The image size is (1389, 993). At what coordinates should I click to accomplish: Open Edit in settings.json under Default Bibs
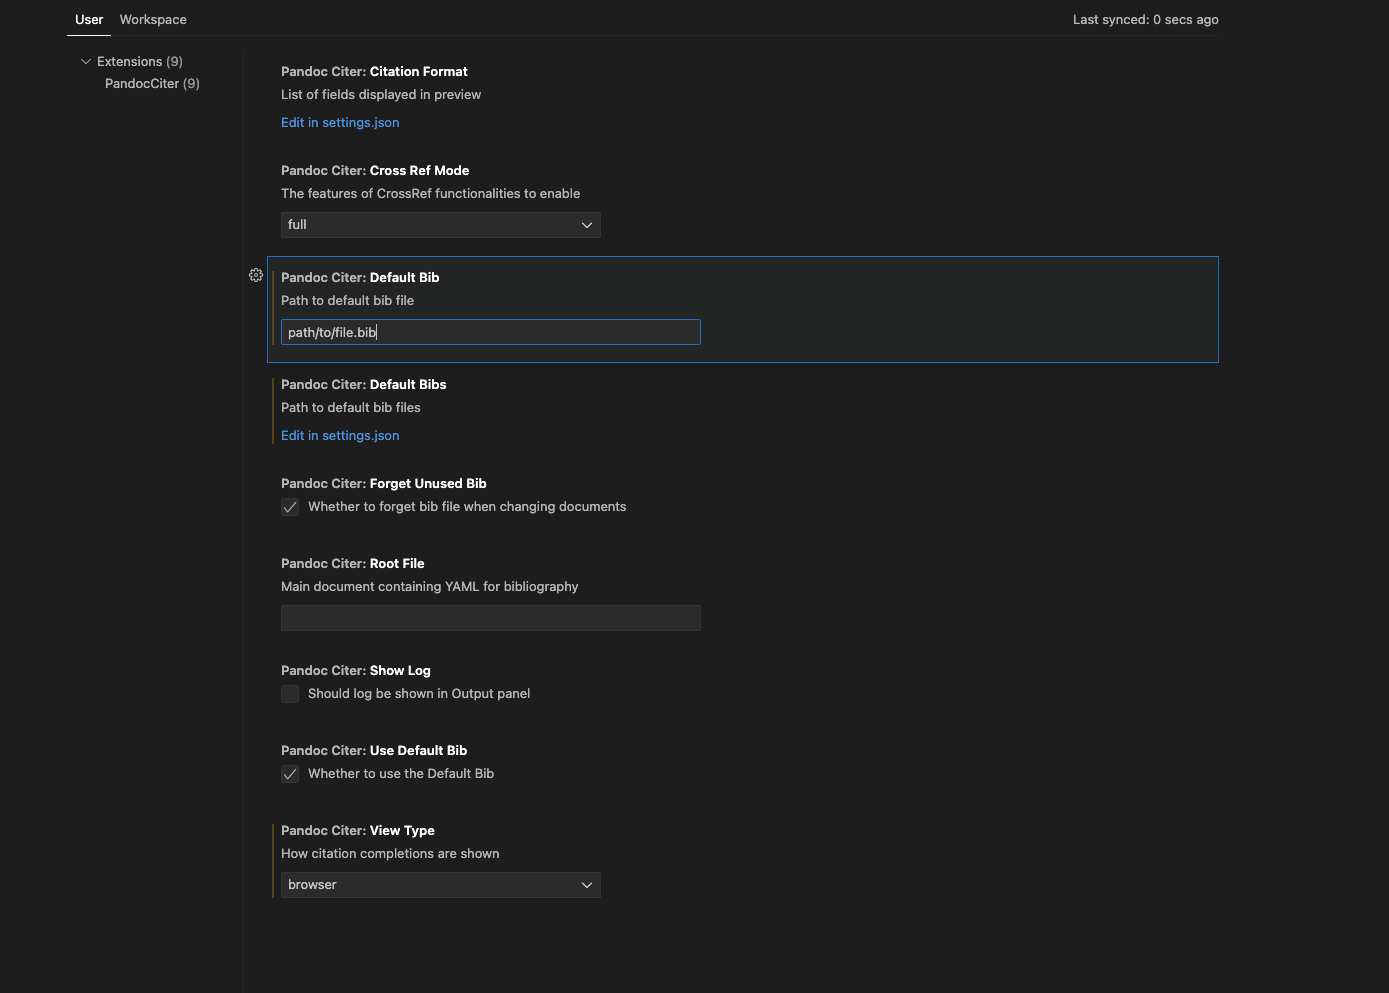tap(340, 435)
